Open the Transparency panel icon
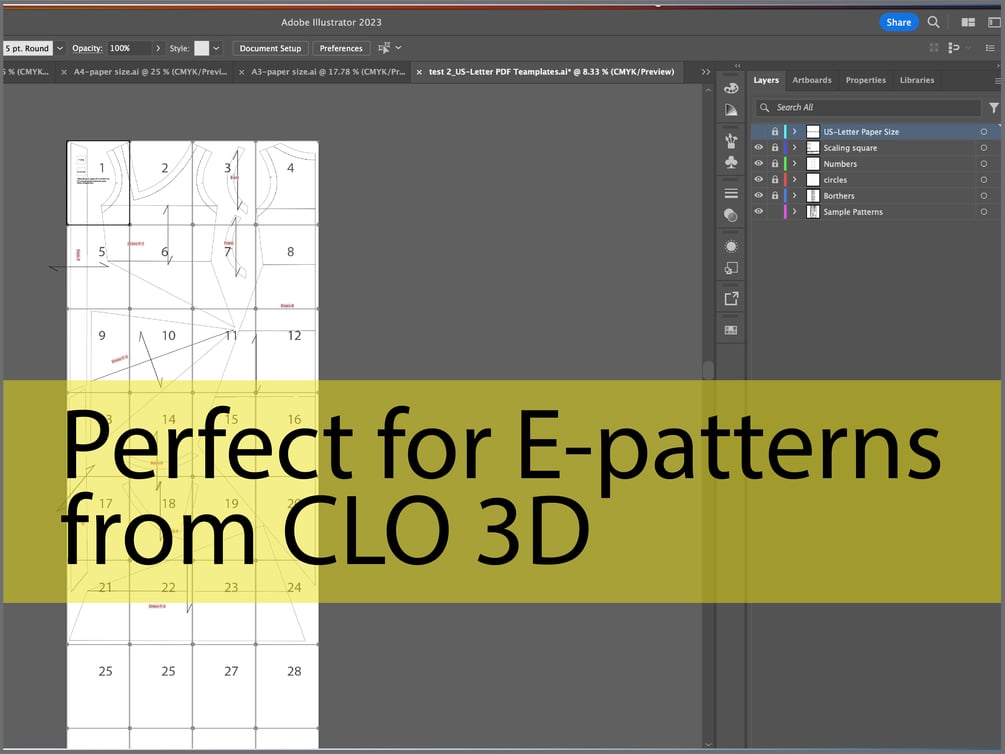Image resolution: width=1005 pixels, height=754 pixels. [x=731, y=215]
